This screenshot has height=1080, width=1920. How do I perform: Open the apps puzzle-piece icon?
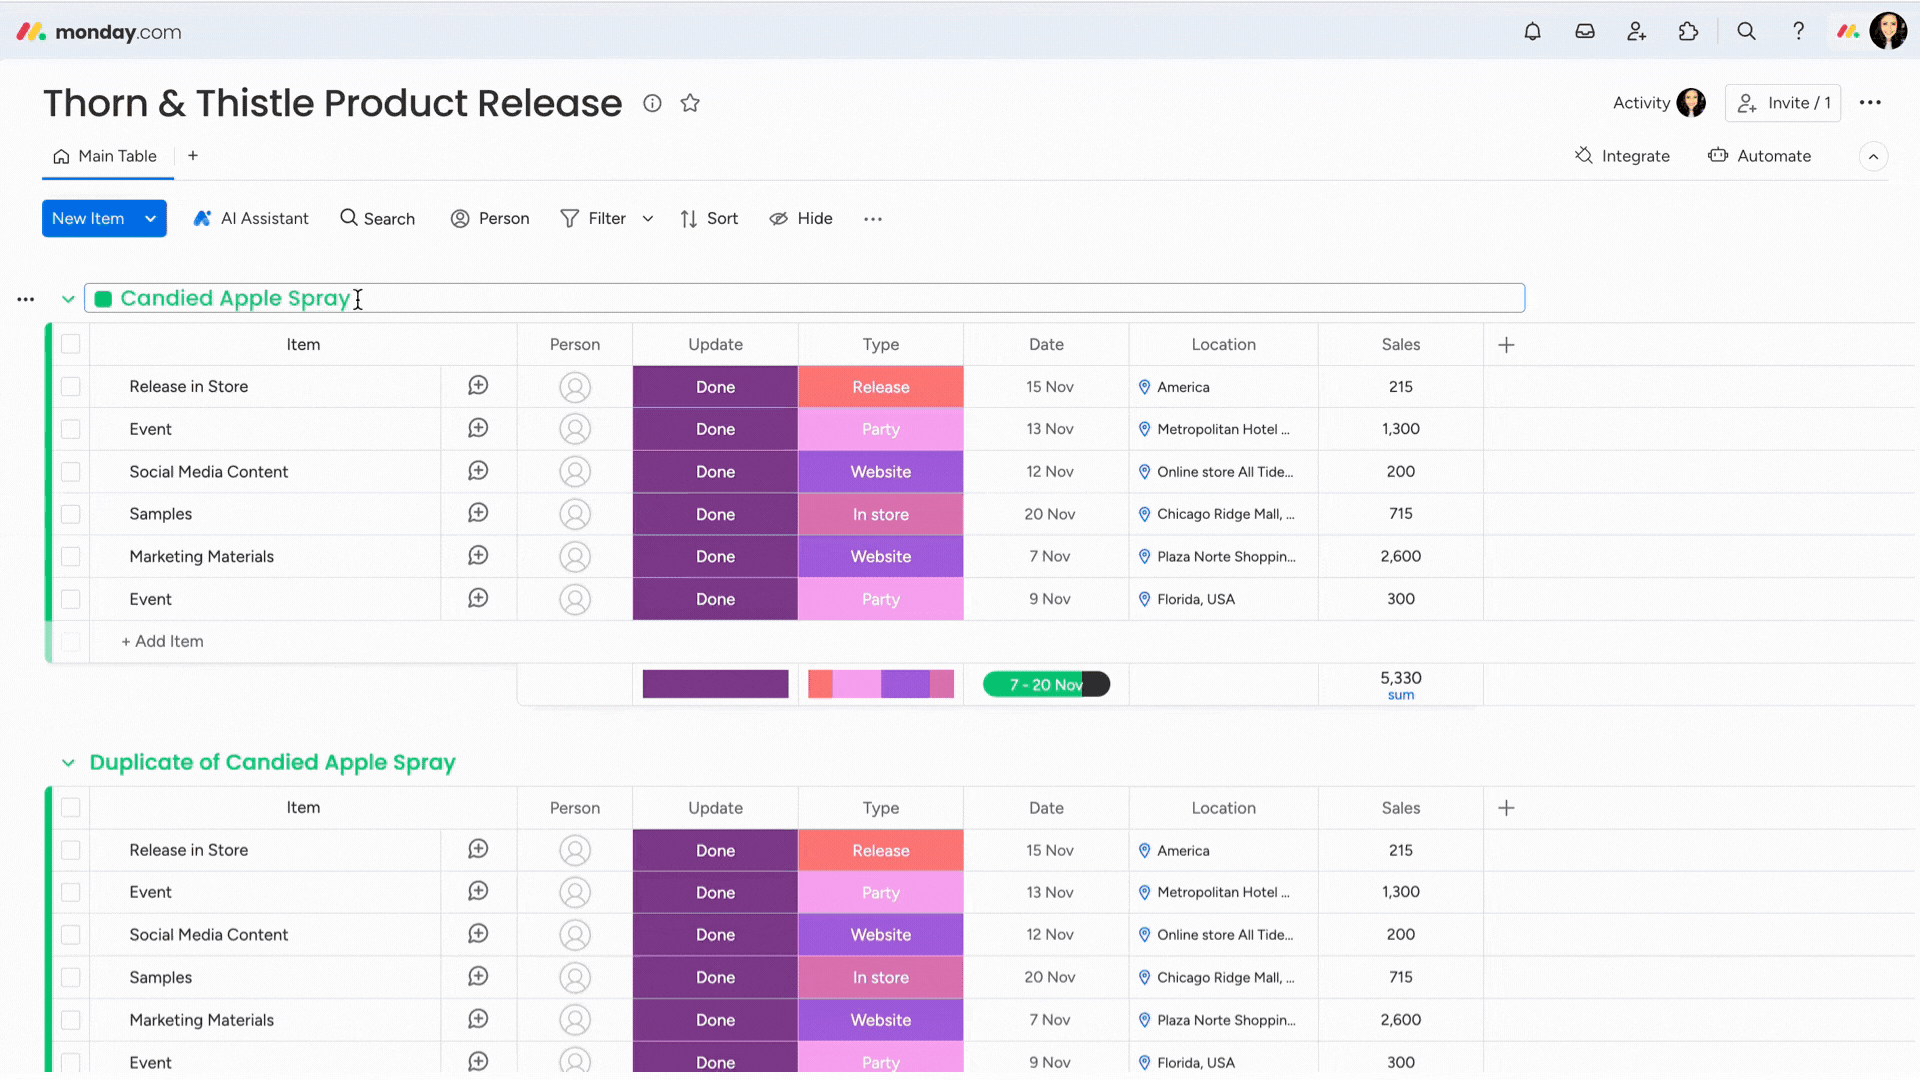tap(1689, 32)
